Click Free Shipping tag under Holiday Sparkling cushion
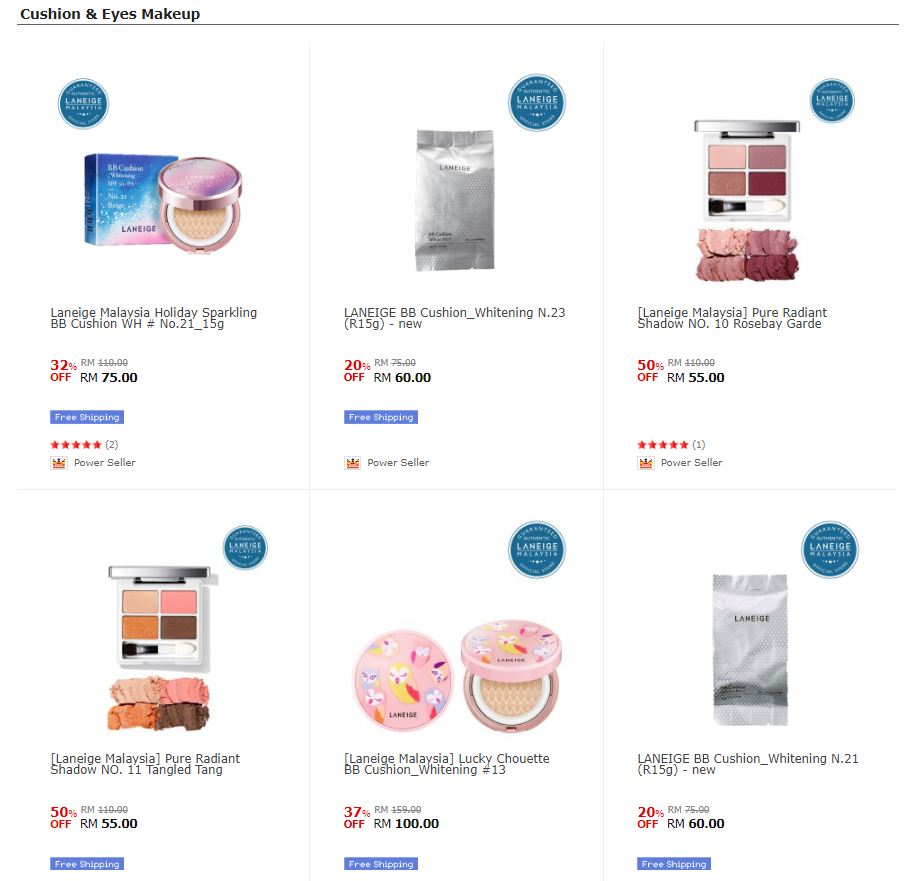The height and width of the screenshot is (881, 916). coord(87,417)
